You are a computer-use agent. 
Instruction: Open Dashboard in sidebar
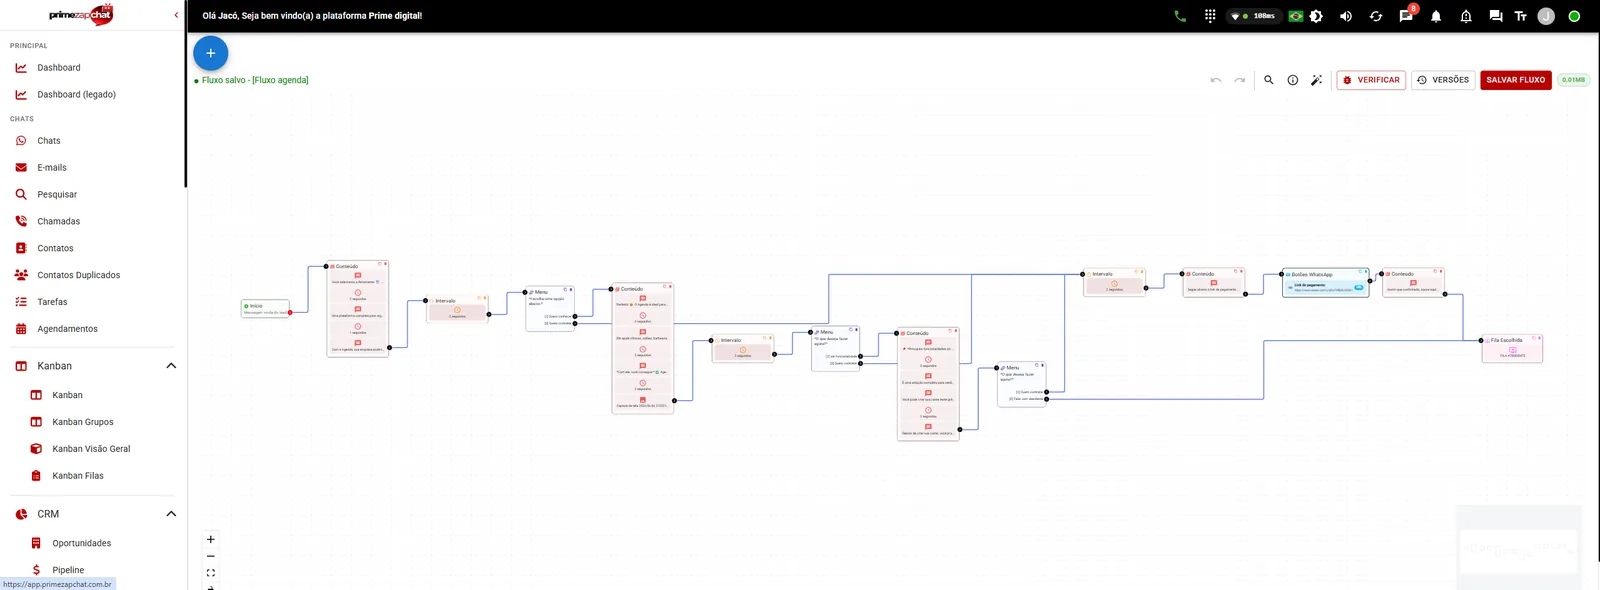click(59, 68)
